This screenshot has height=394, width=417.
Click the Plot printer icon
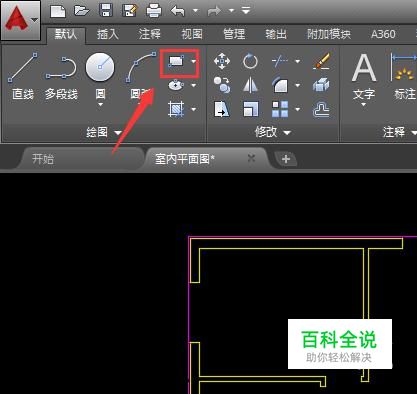(154, 11)
